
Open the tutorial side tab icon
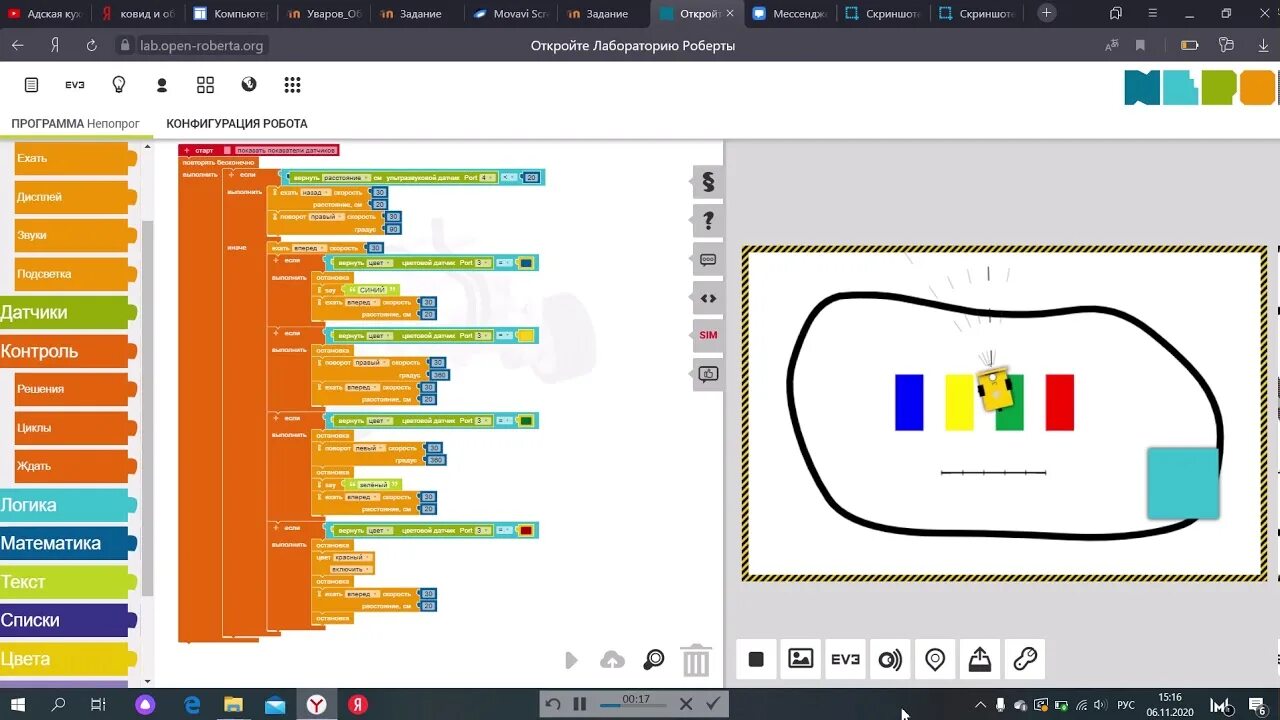click(x=708, y=259)
